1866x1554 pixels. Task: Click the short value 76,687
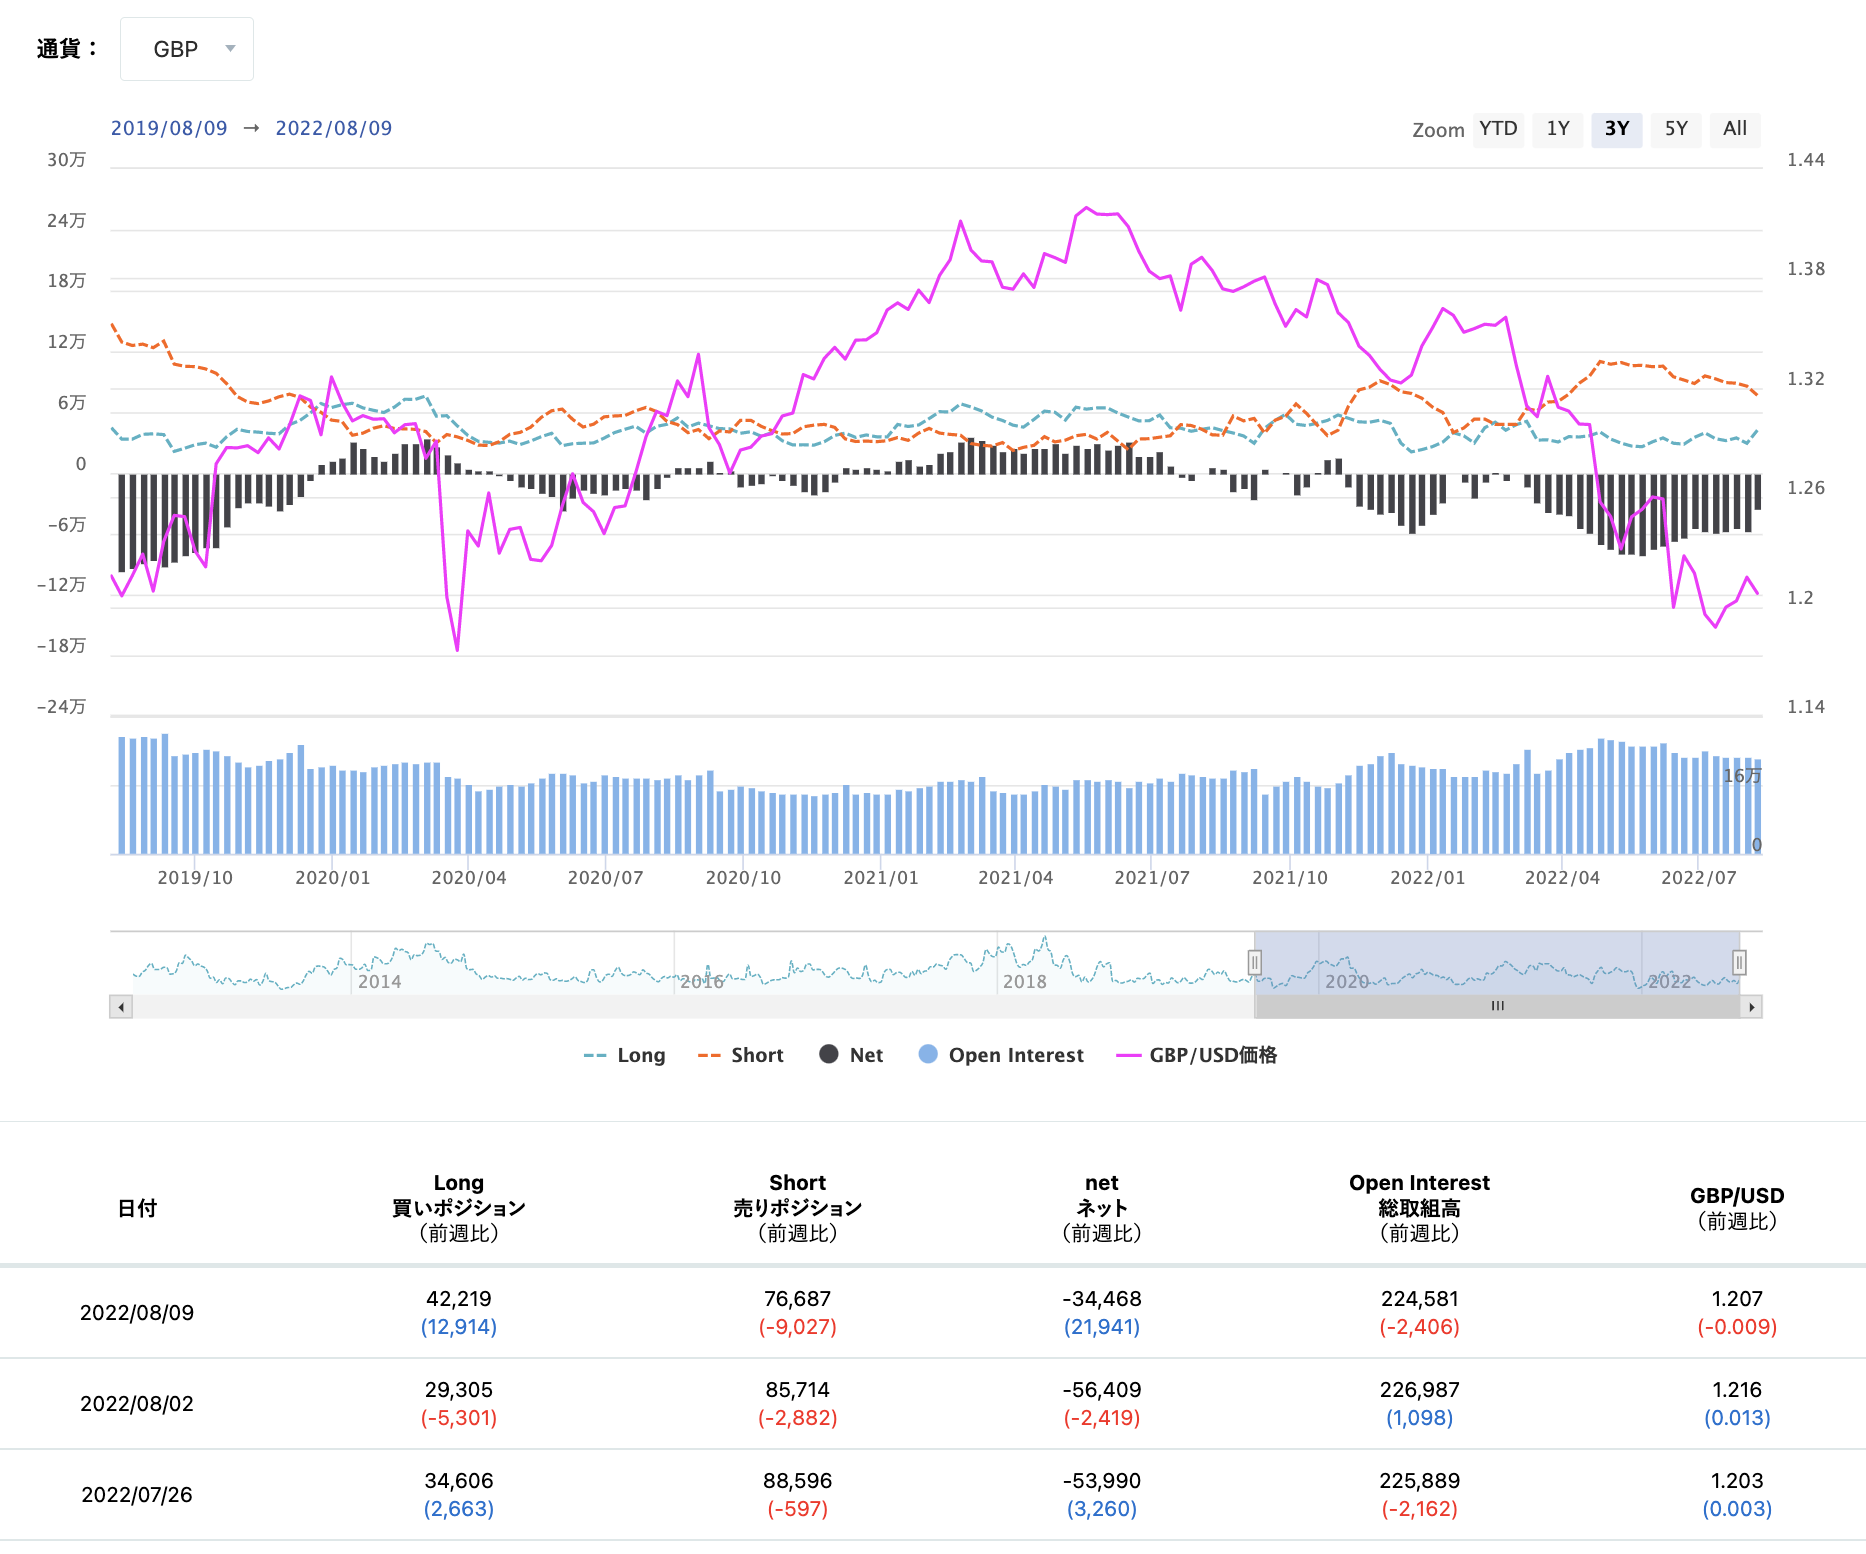pos(798,1299)
